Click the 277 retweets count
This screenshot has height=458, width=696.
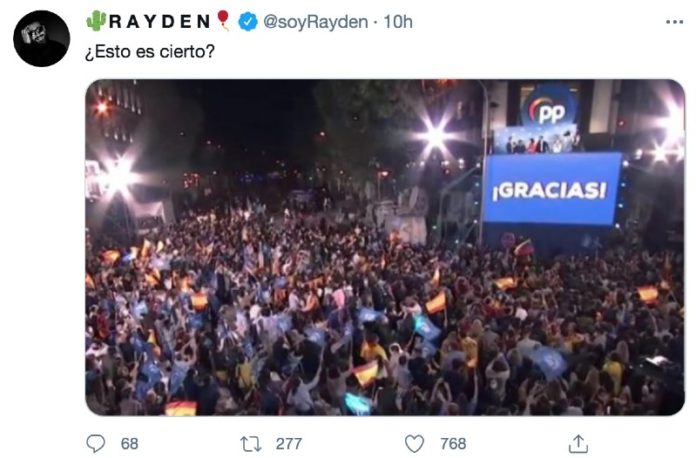pyautogui.click(x=289, y=443)
